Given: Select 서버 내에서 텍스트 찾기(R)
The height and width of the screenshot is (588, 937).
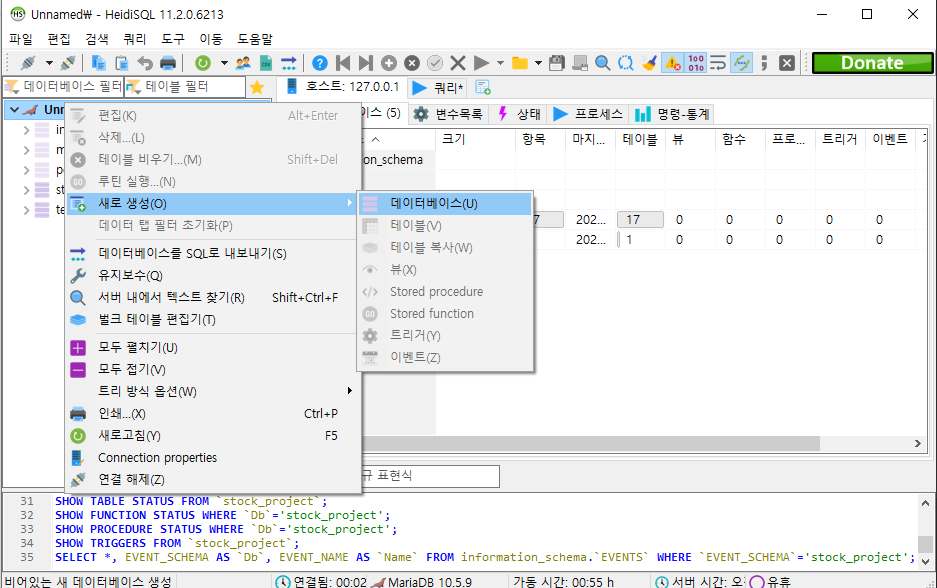Looking at the screenshot, I should click(x=212, y=298).
